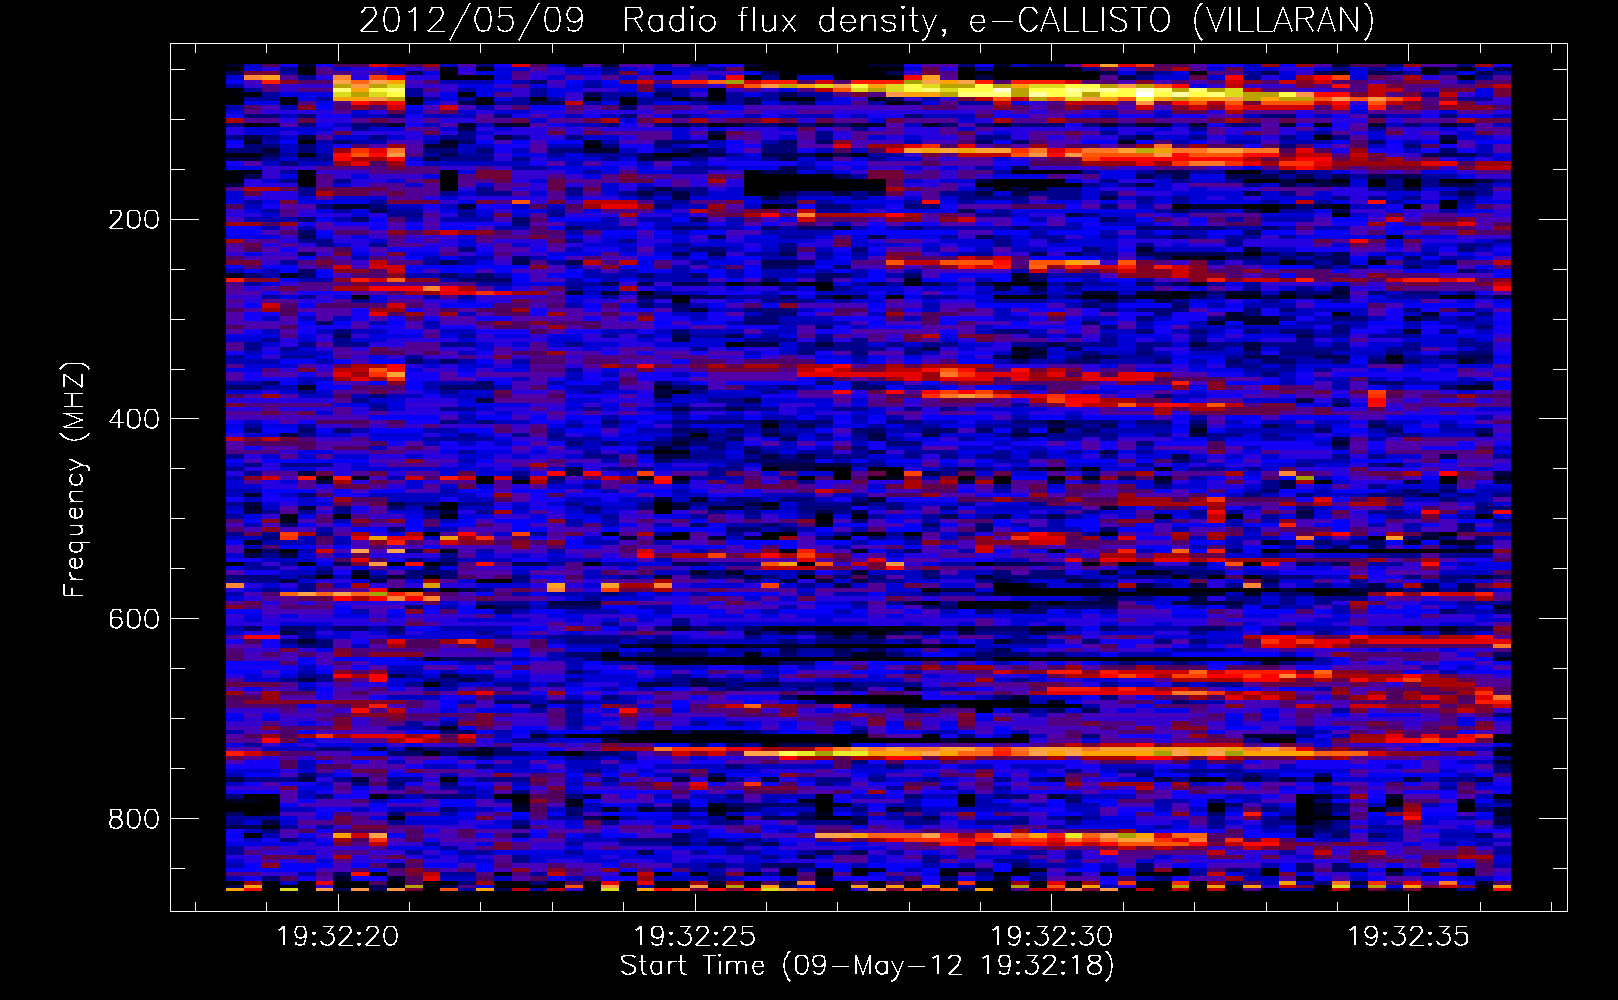Click the 600 frequency tick label

pyautogui.click(x=134, y=619)
